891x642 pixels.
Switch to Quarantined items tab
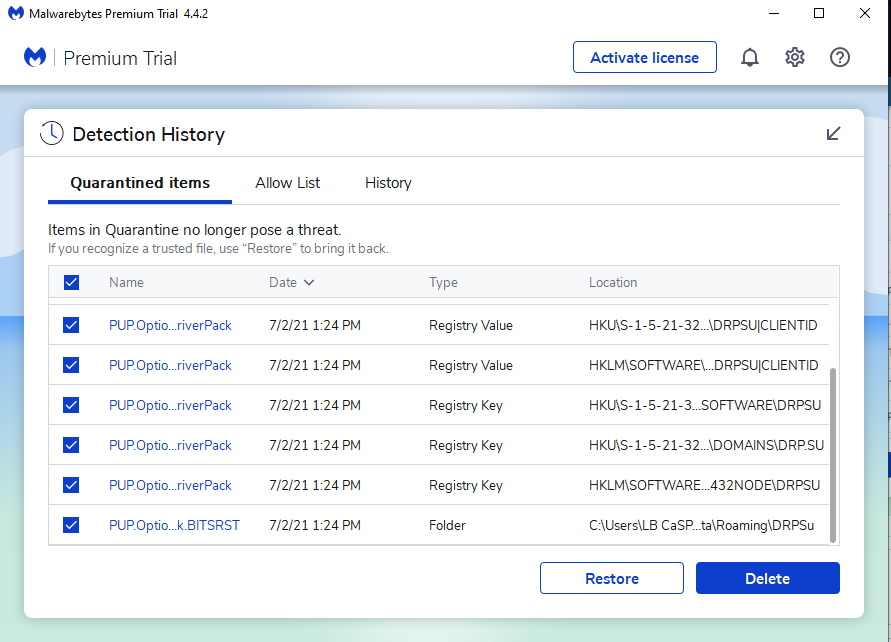pos(140,183)
